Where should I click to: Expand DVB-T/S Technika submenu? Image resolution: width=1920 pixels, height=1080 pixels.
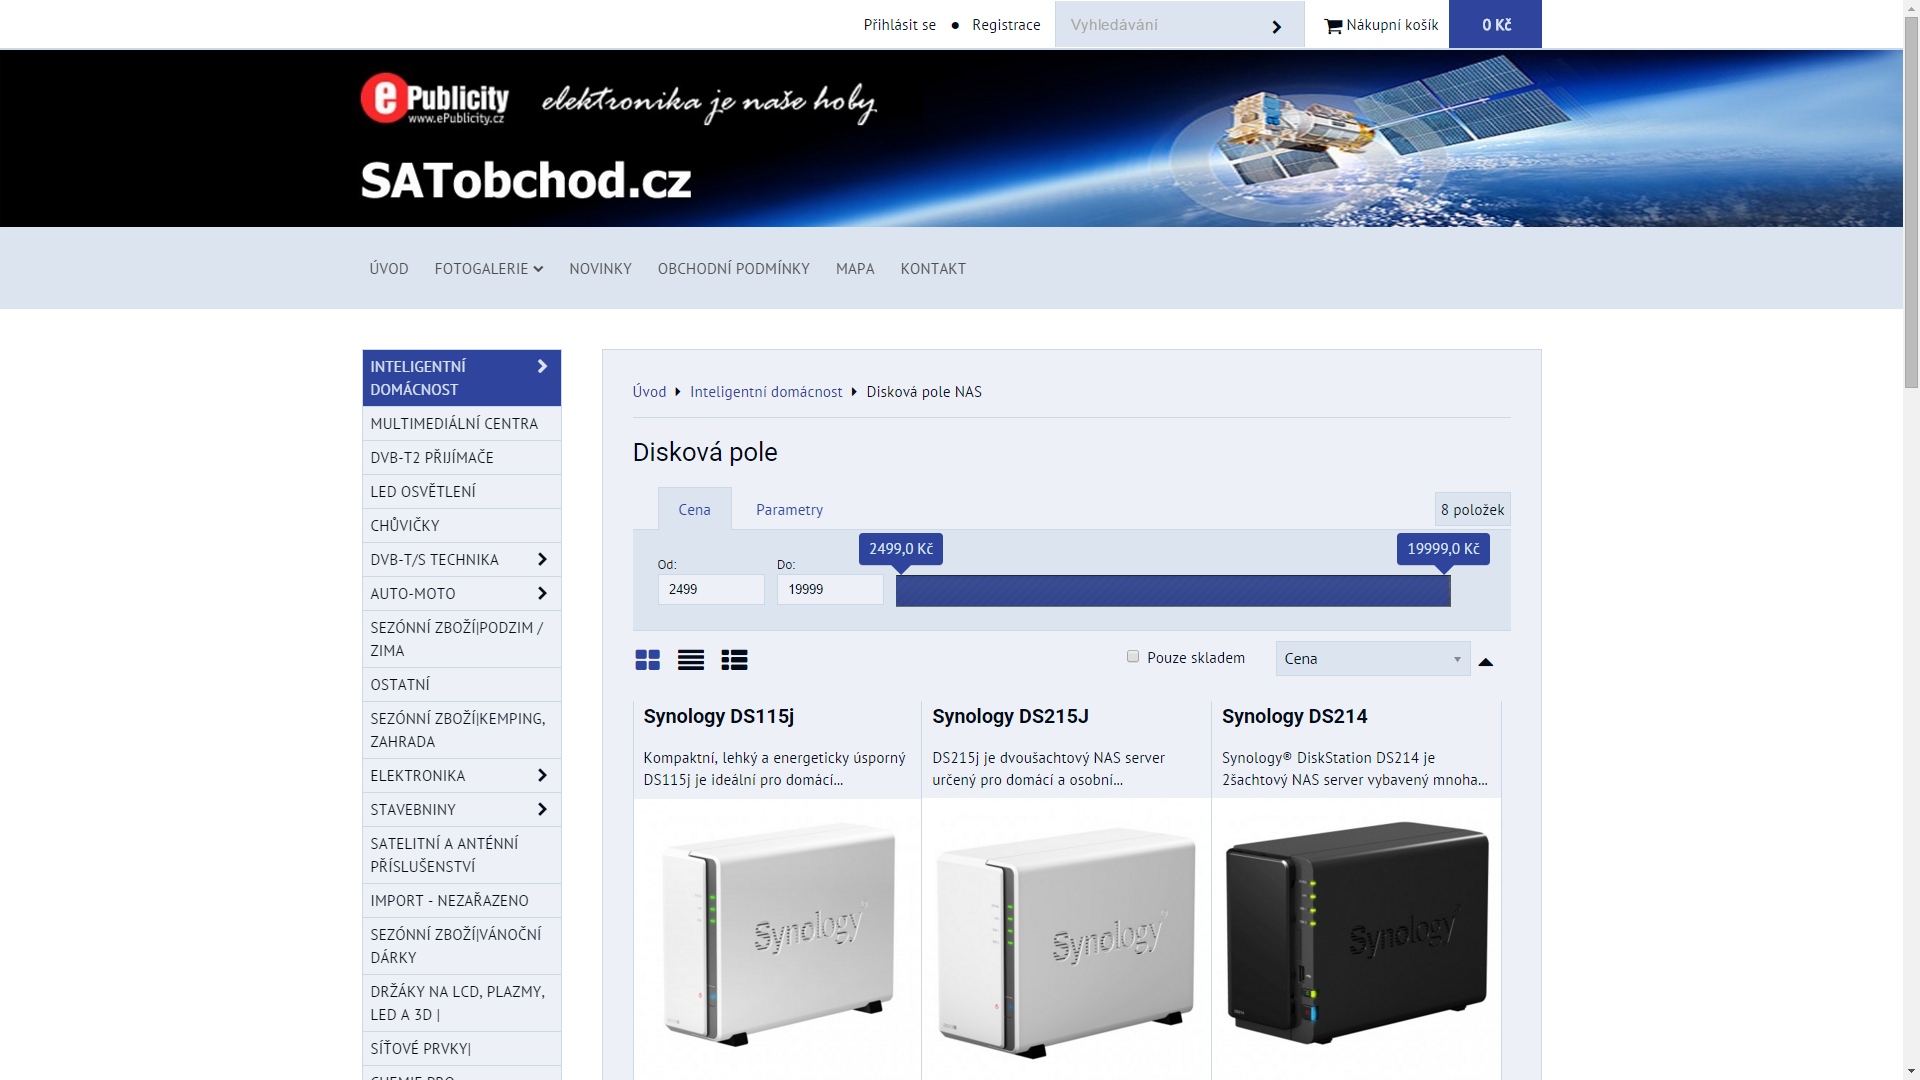click(542, 560)
